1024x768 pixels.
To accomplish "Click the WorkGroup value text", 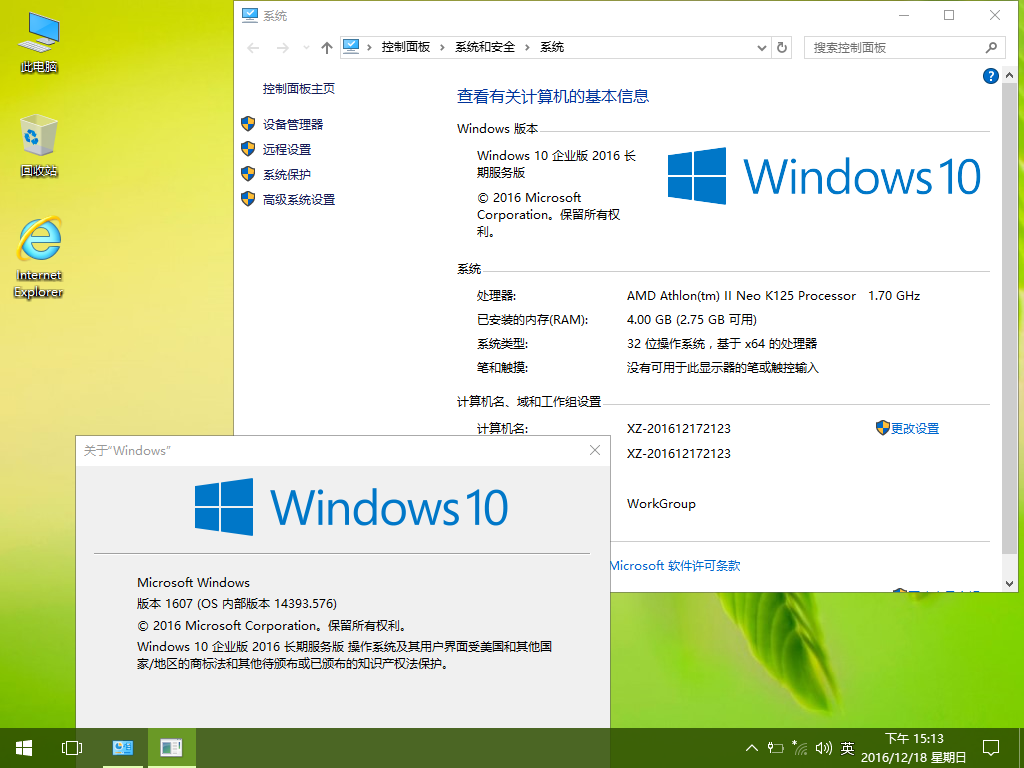I will coord(661,504).
